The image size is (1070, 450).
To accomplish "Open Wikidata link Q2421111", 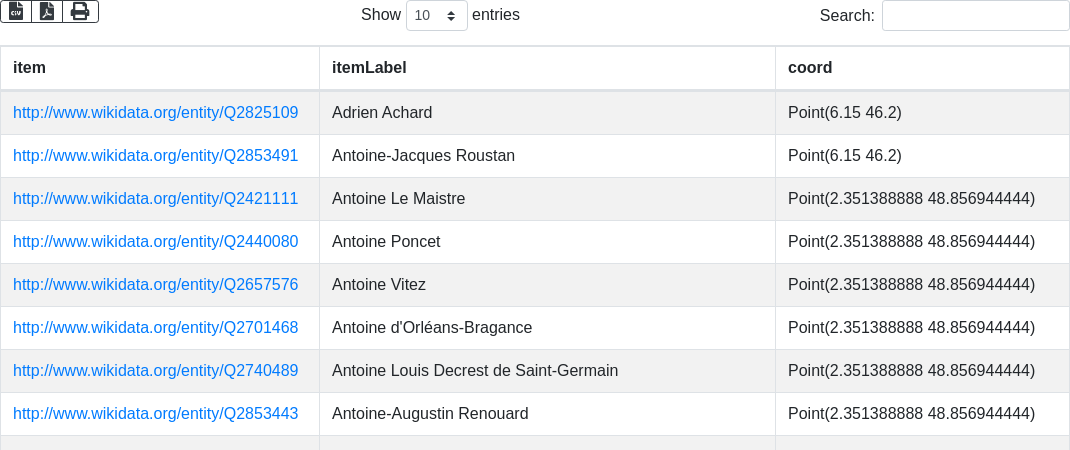I will click(155, 199).
